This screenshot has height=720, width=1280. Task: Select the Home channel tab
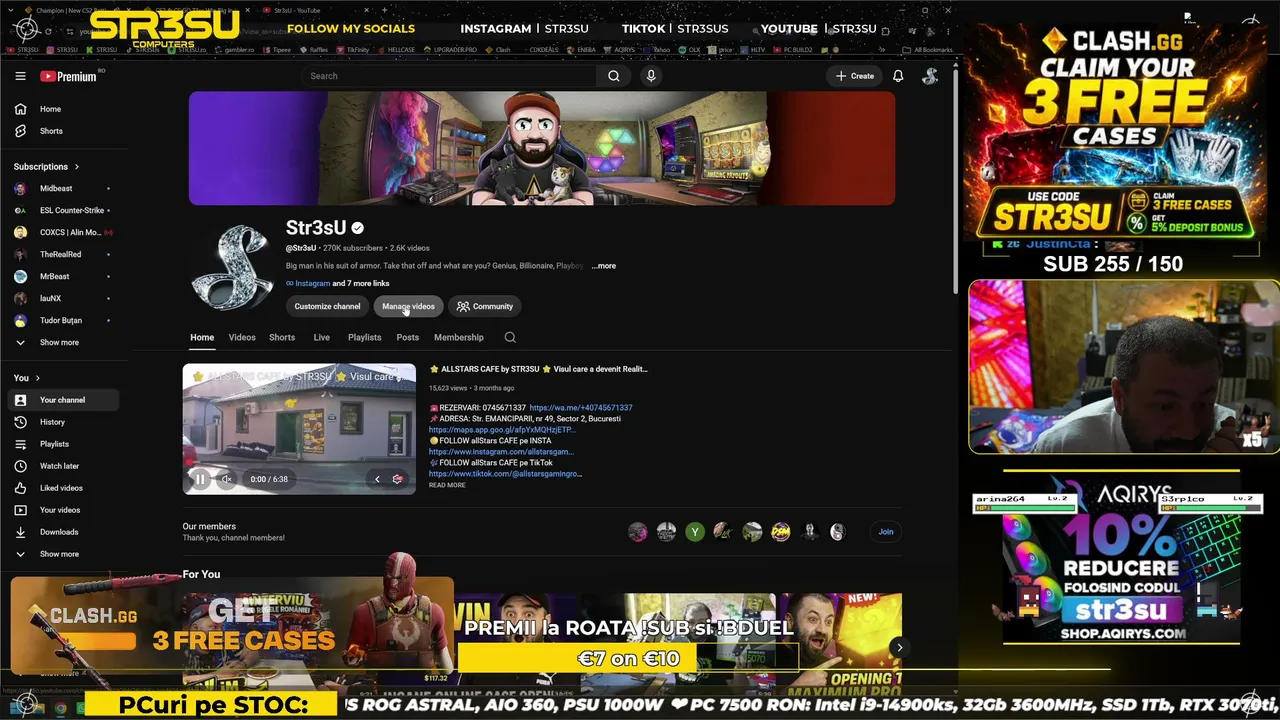tap(202, 337)
